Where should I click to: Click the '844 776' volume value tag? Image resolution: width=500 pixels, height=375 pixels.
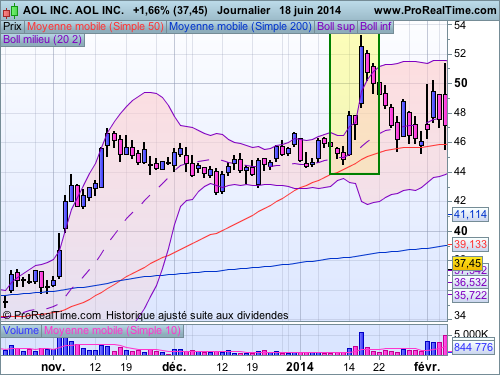473,347
